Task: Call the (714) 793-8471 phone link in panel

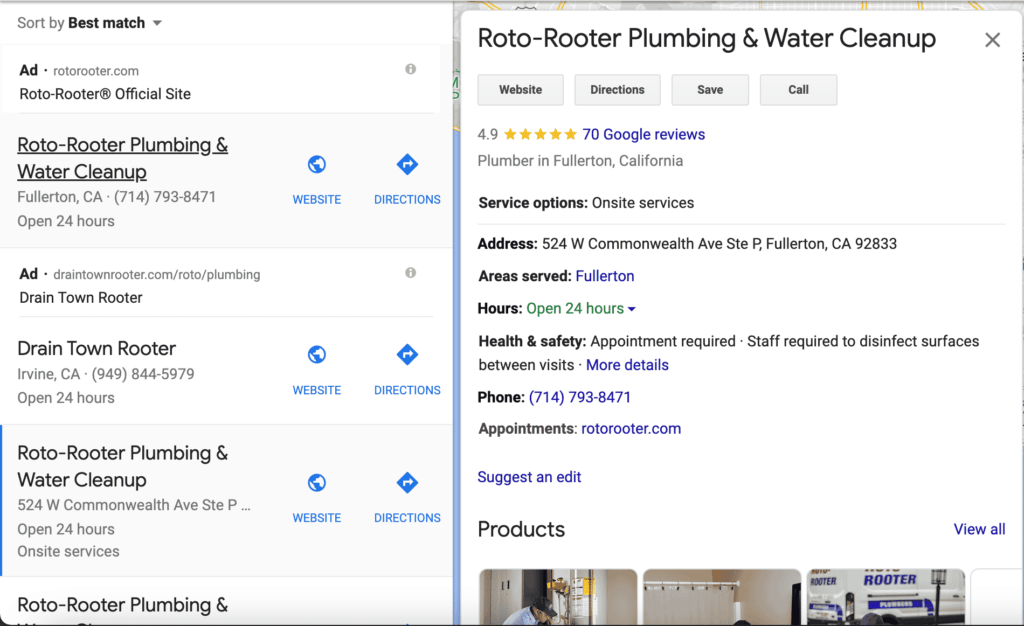Action: 579,398
